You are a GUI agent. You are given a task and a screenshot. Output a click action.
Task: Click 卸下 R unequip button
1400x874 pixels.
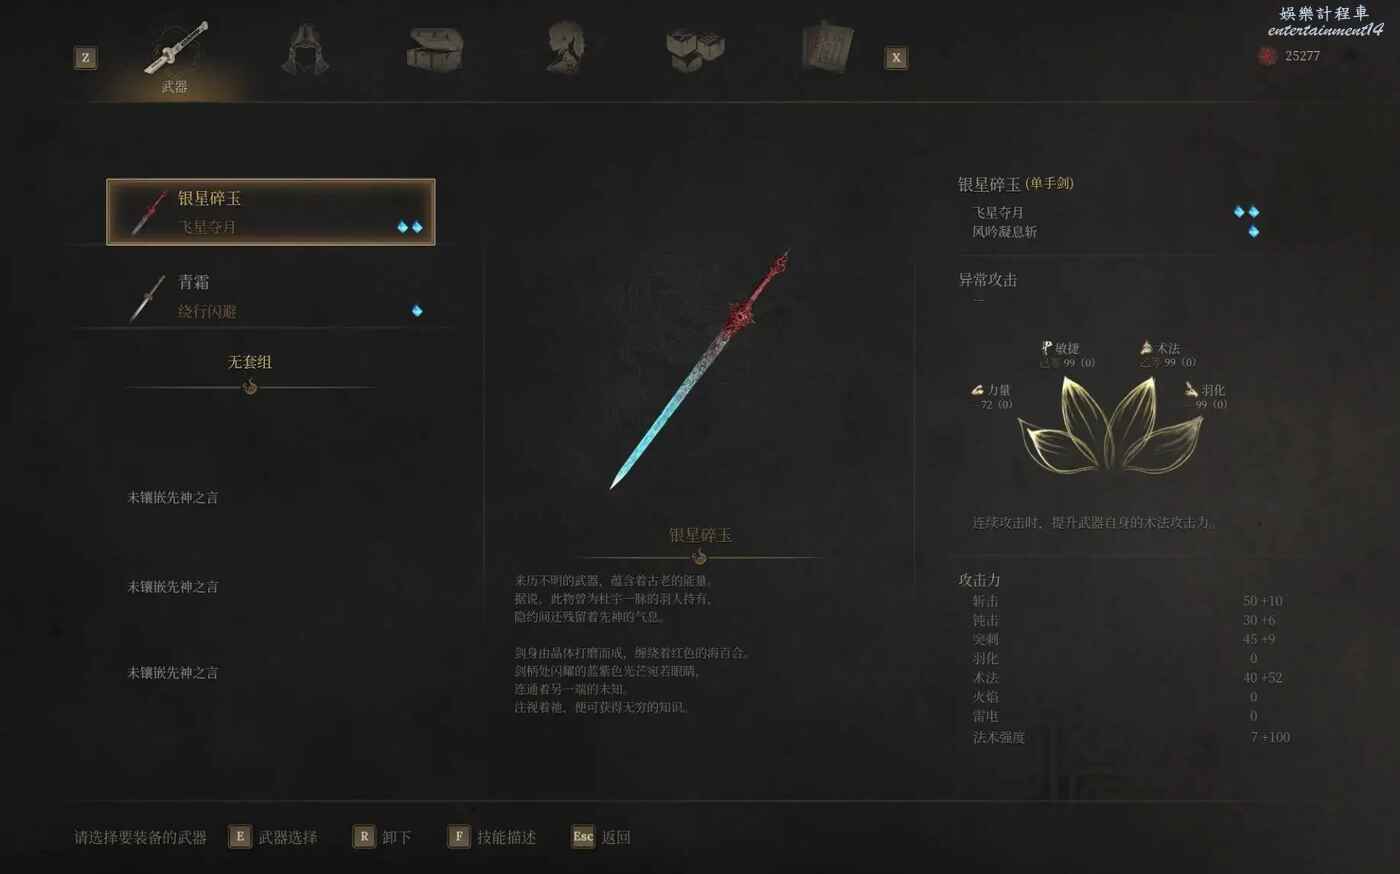click(x=382, y=837)
